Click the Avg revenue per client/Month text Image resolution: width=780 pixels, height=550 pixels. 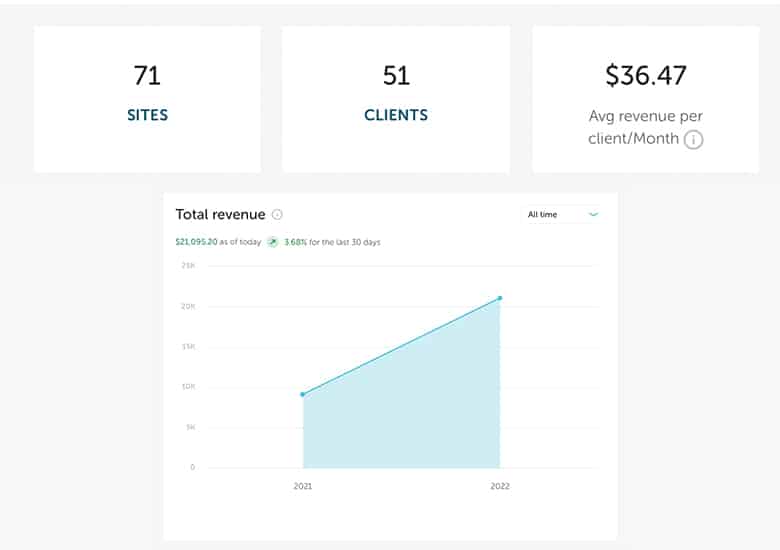click(x=645, y=128)
